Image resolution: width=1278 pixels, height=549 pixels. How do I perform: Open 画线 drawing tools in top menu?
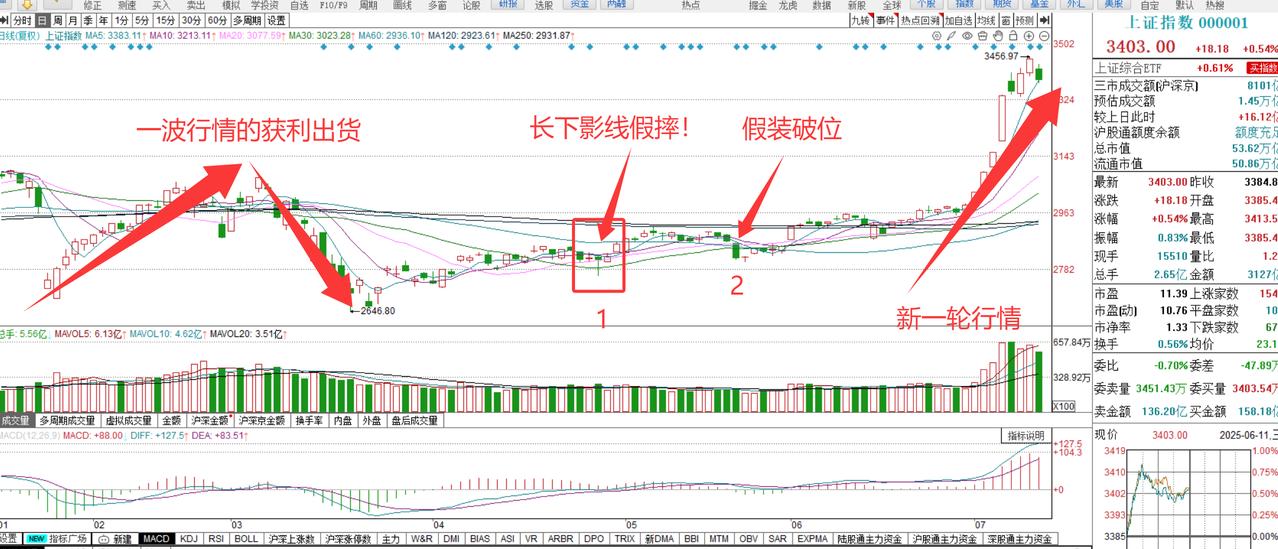click(402, 5)
